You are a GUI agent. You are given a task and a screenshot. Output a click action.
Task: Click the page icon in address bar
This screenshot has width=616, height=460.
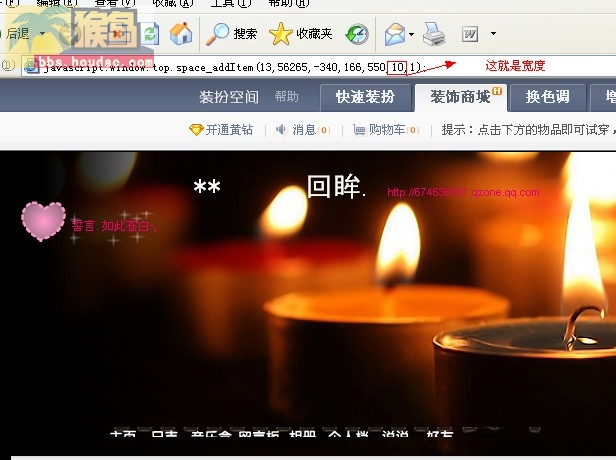click(31, 67)
